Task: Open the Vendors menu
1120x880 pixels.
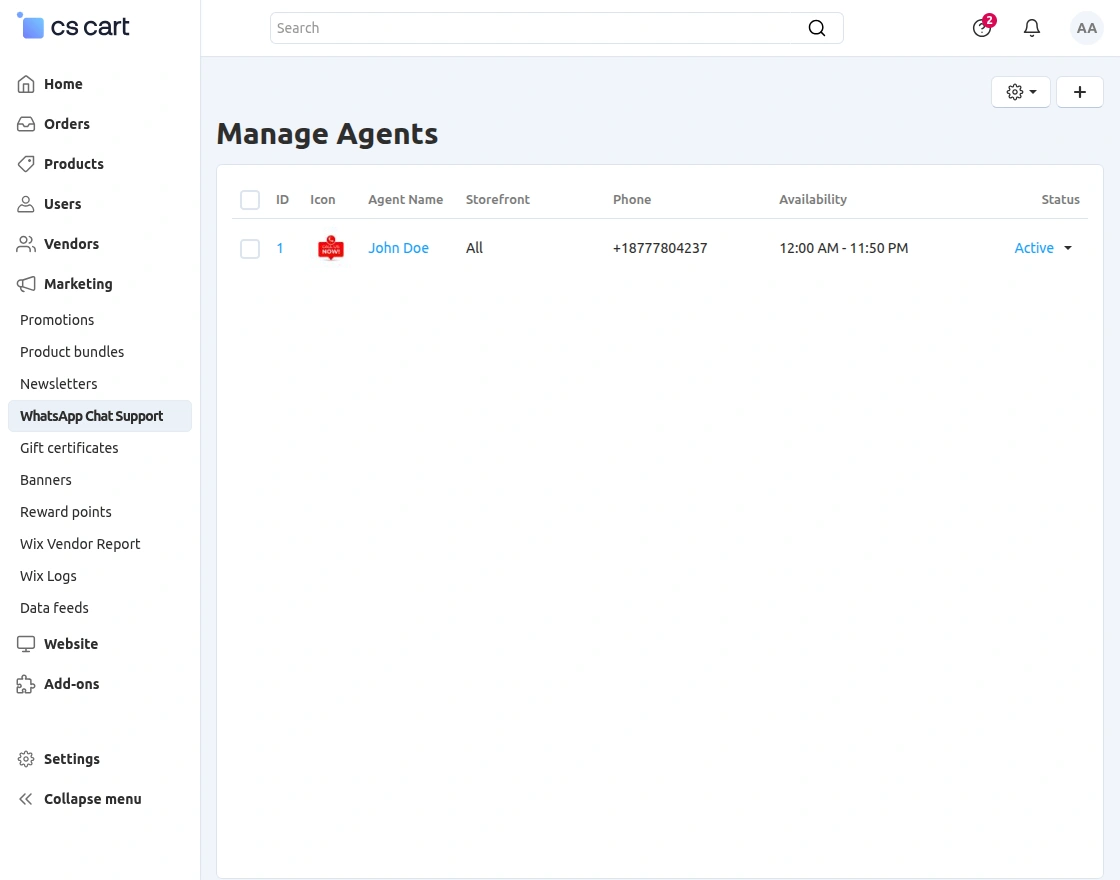Action: point(71,244)
